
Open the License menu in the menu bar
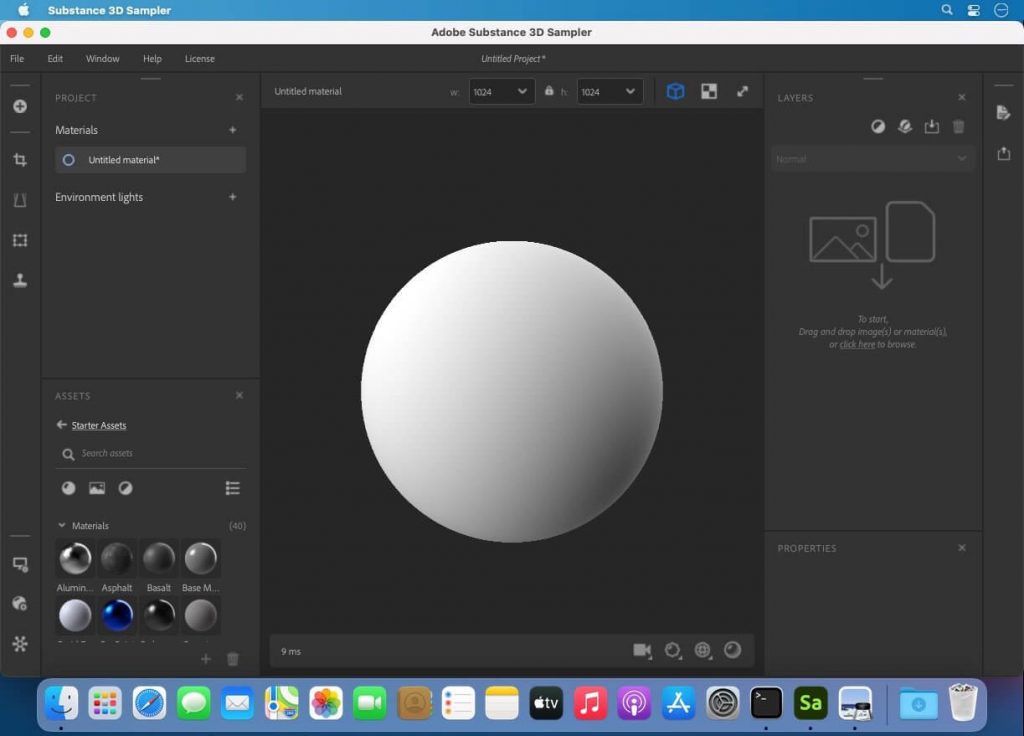point(199,58)
